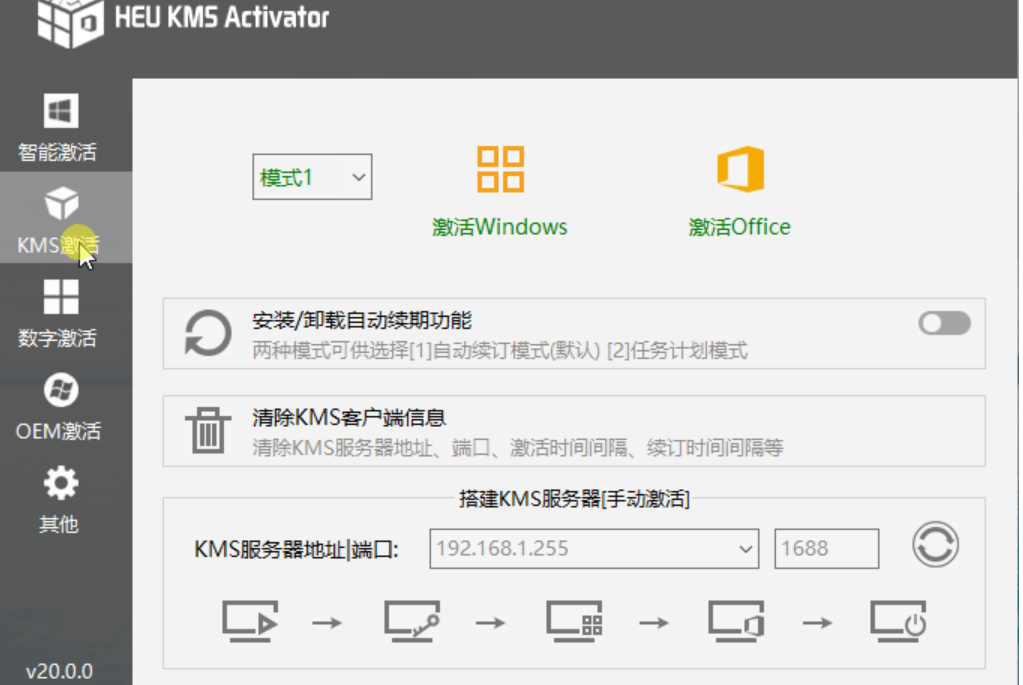Viewport: 1023px width, 685px height.
Task: Click the circular refresh icon beside port field
Action: point(934,546)
